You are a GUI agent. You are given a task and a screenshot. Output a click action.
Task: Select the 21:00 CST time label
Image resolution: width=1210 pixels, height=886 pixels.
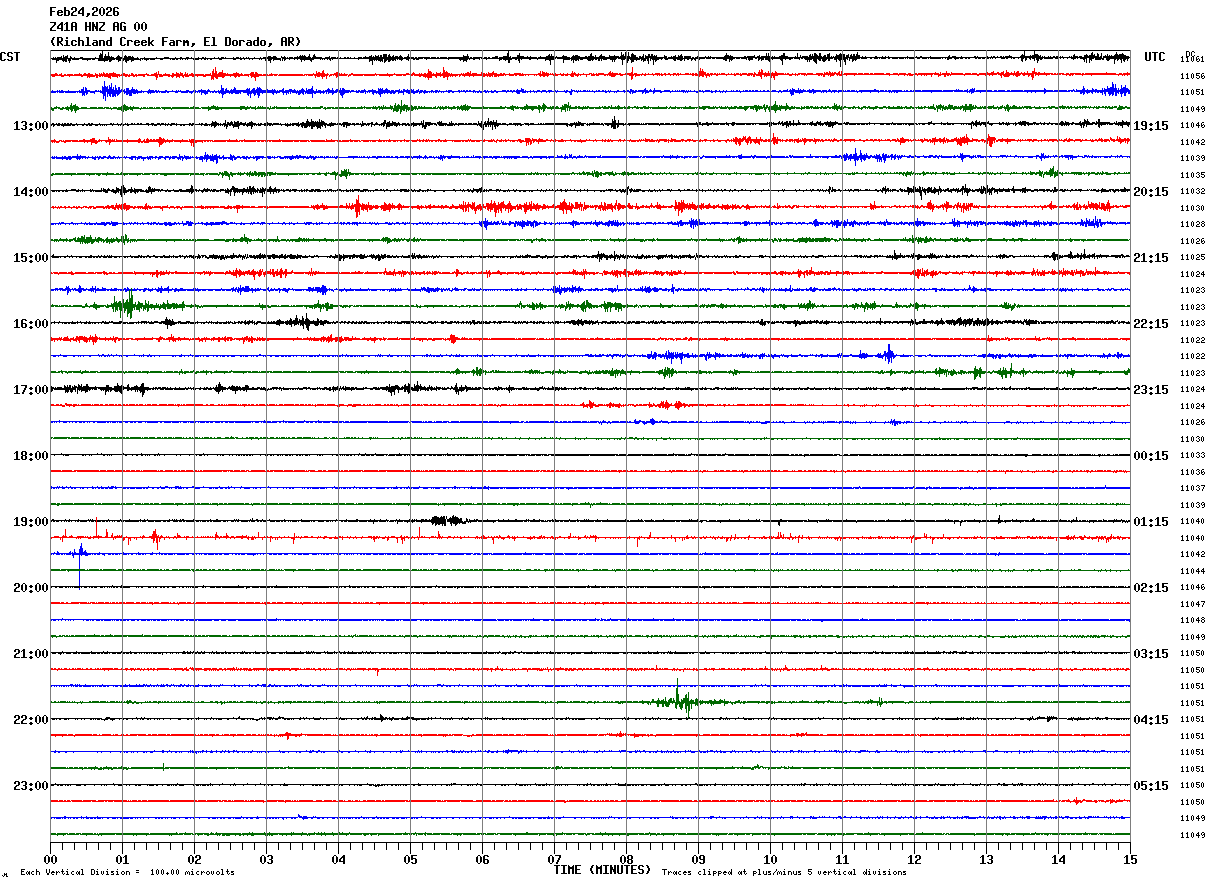(31, 654)
